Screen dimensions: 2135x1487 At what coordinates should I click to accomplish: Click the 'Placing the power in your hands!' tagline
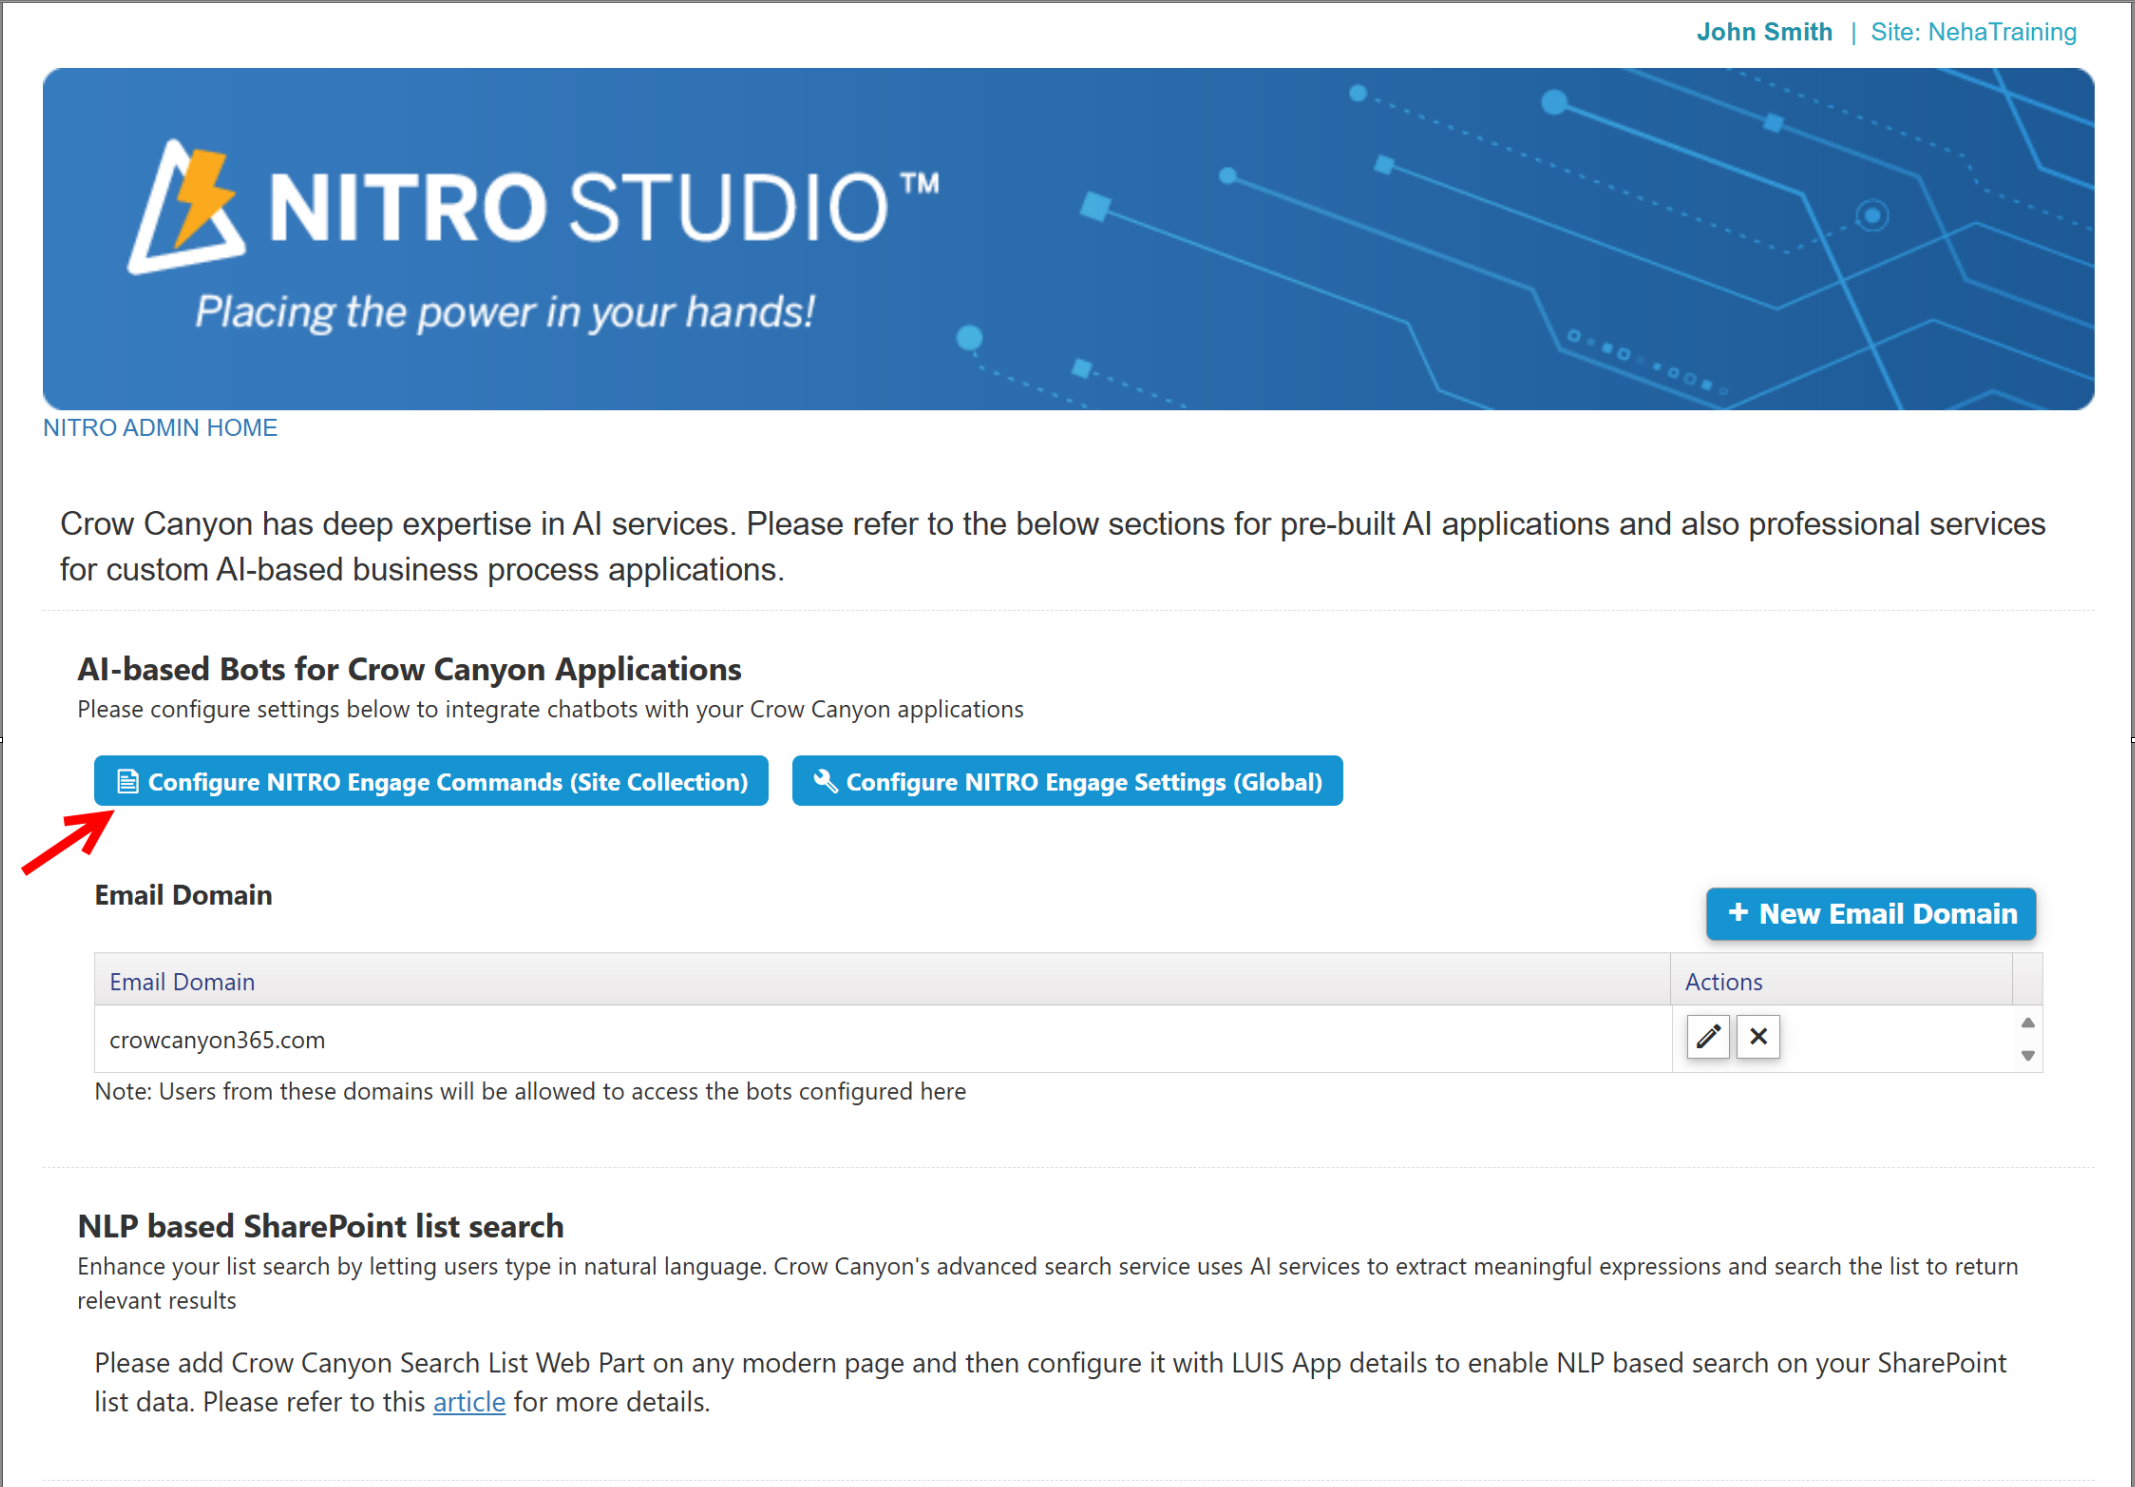(505, 312)
